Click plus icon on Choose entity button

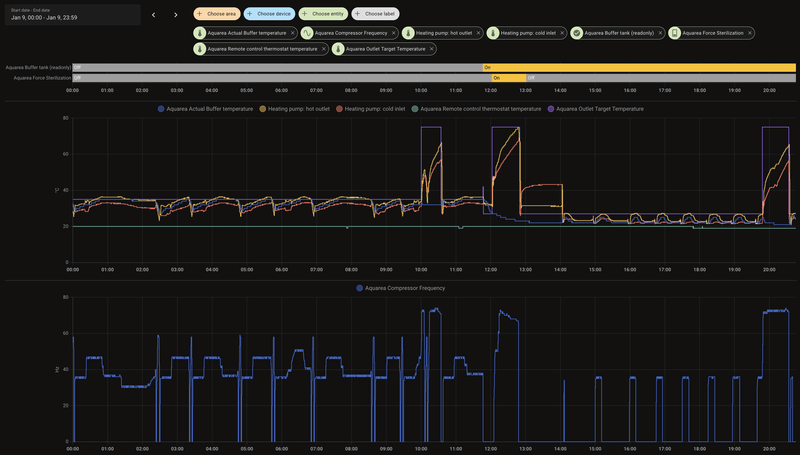pos(305,14)
